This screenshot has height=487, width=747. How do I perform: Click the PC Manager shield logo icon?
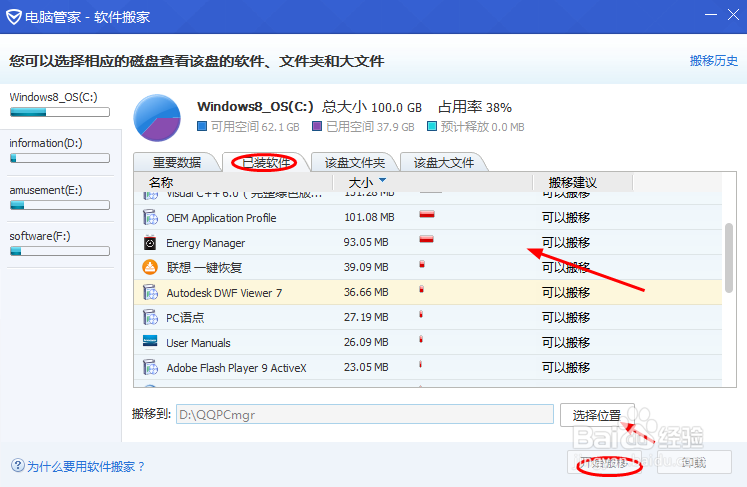tap(13, 17)
